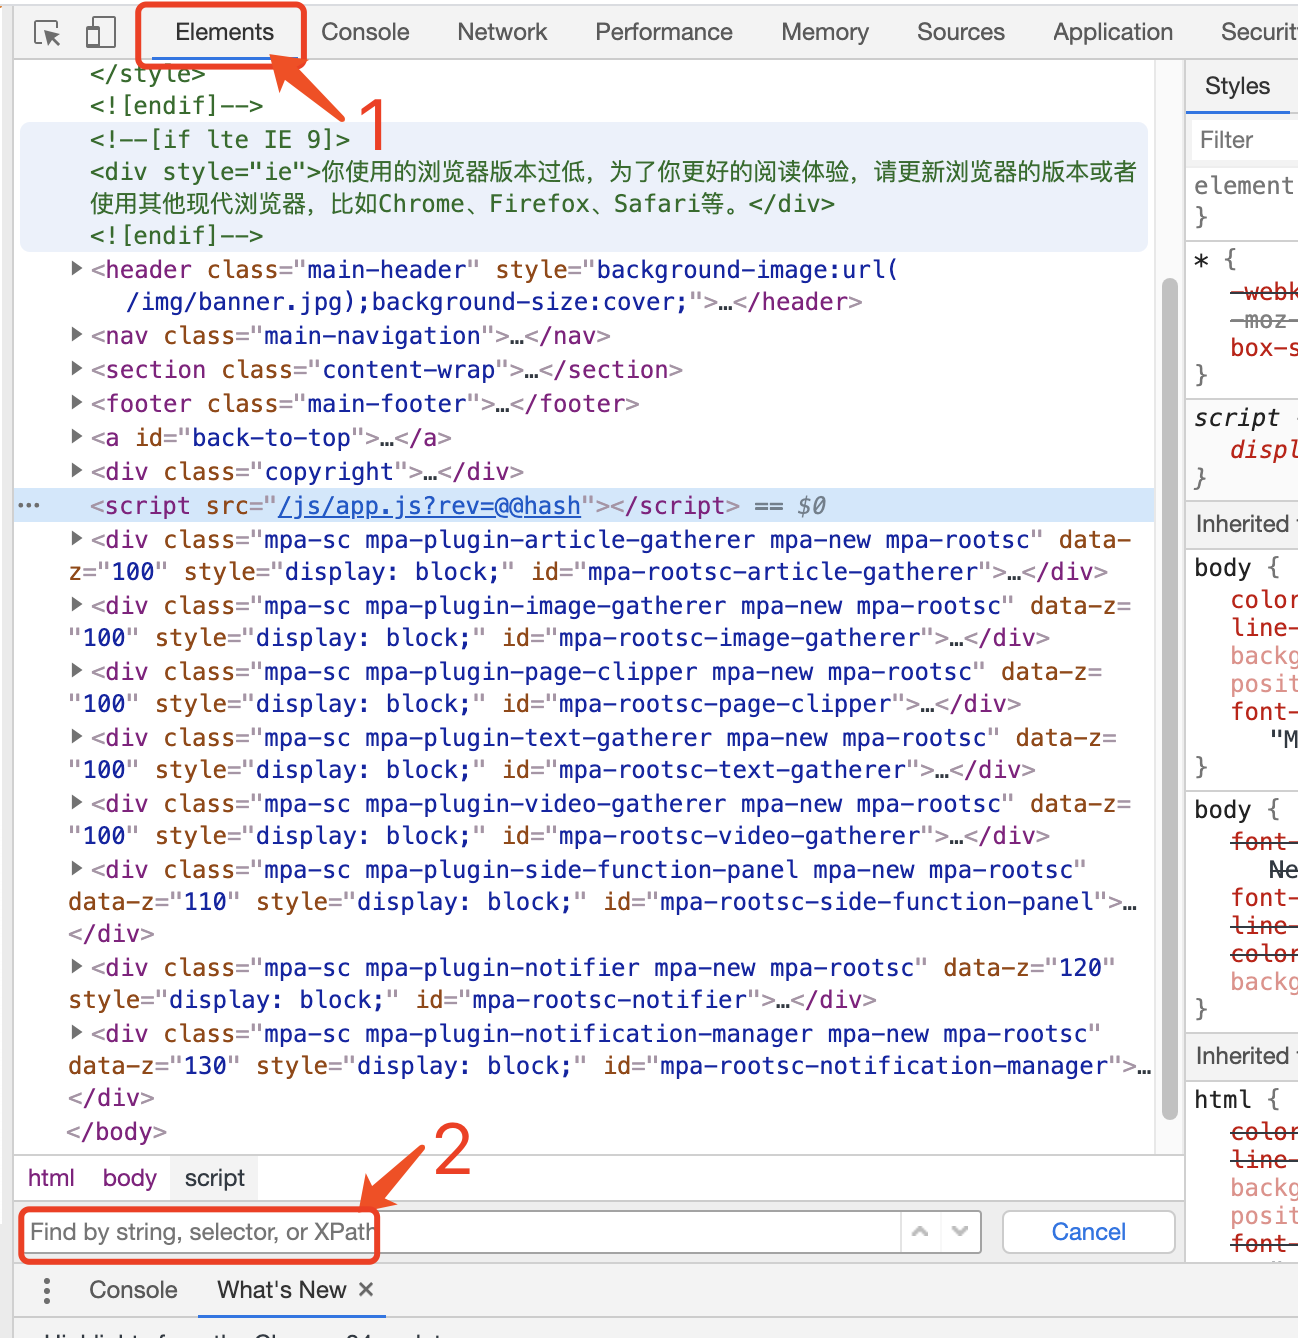Click the Cancel search button

pos(1087,1231)
